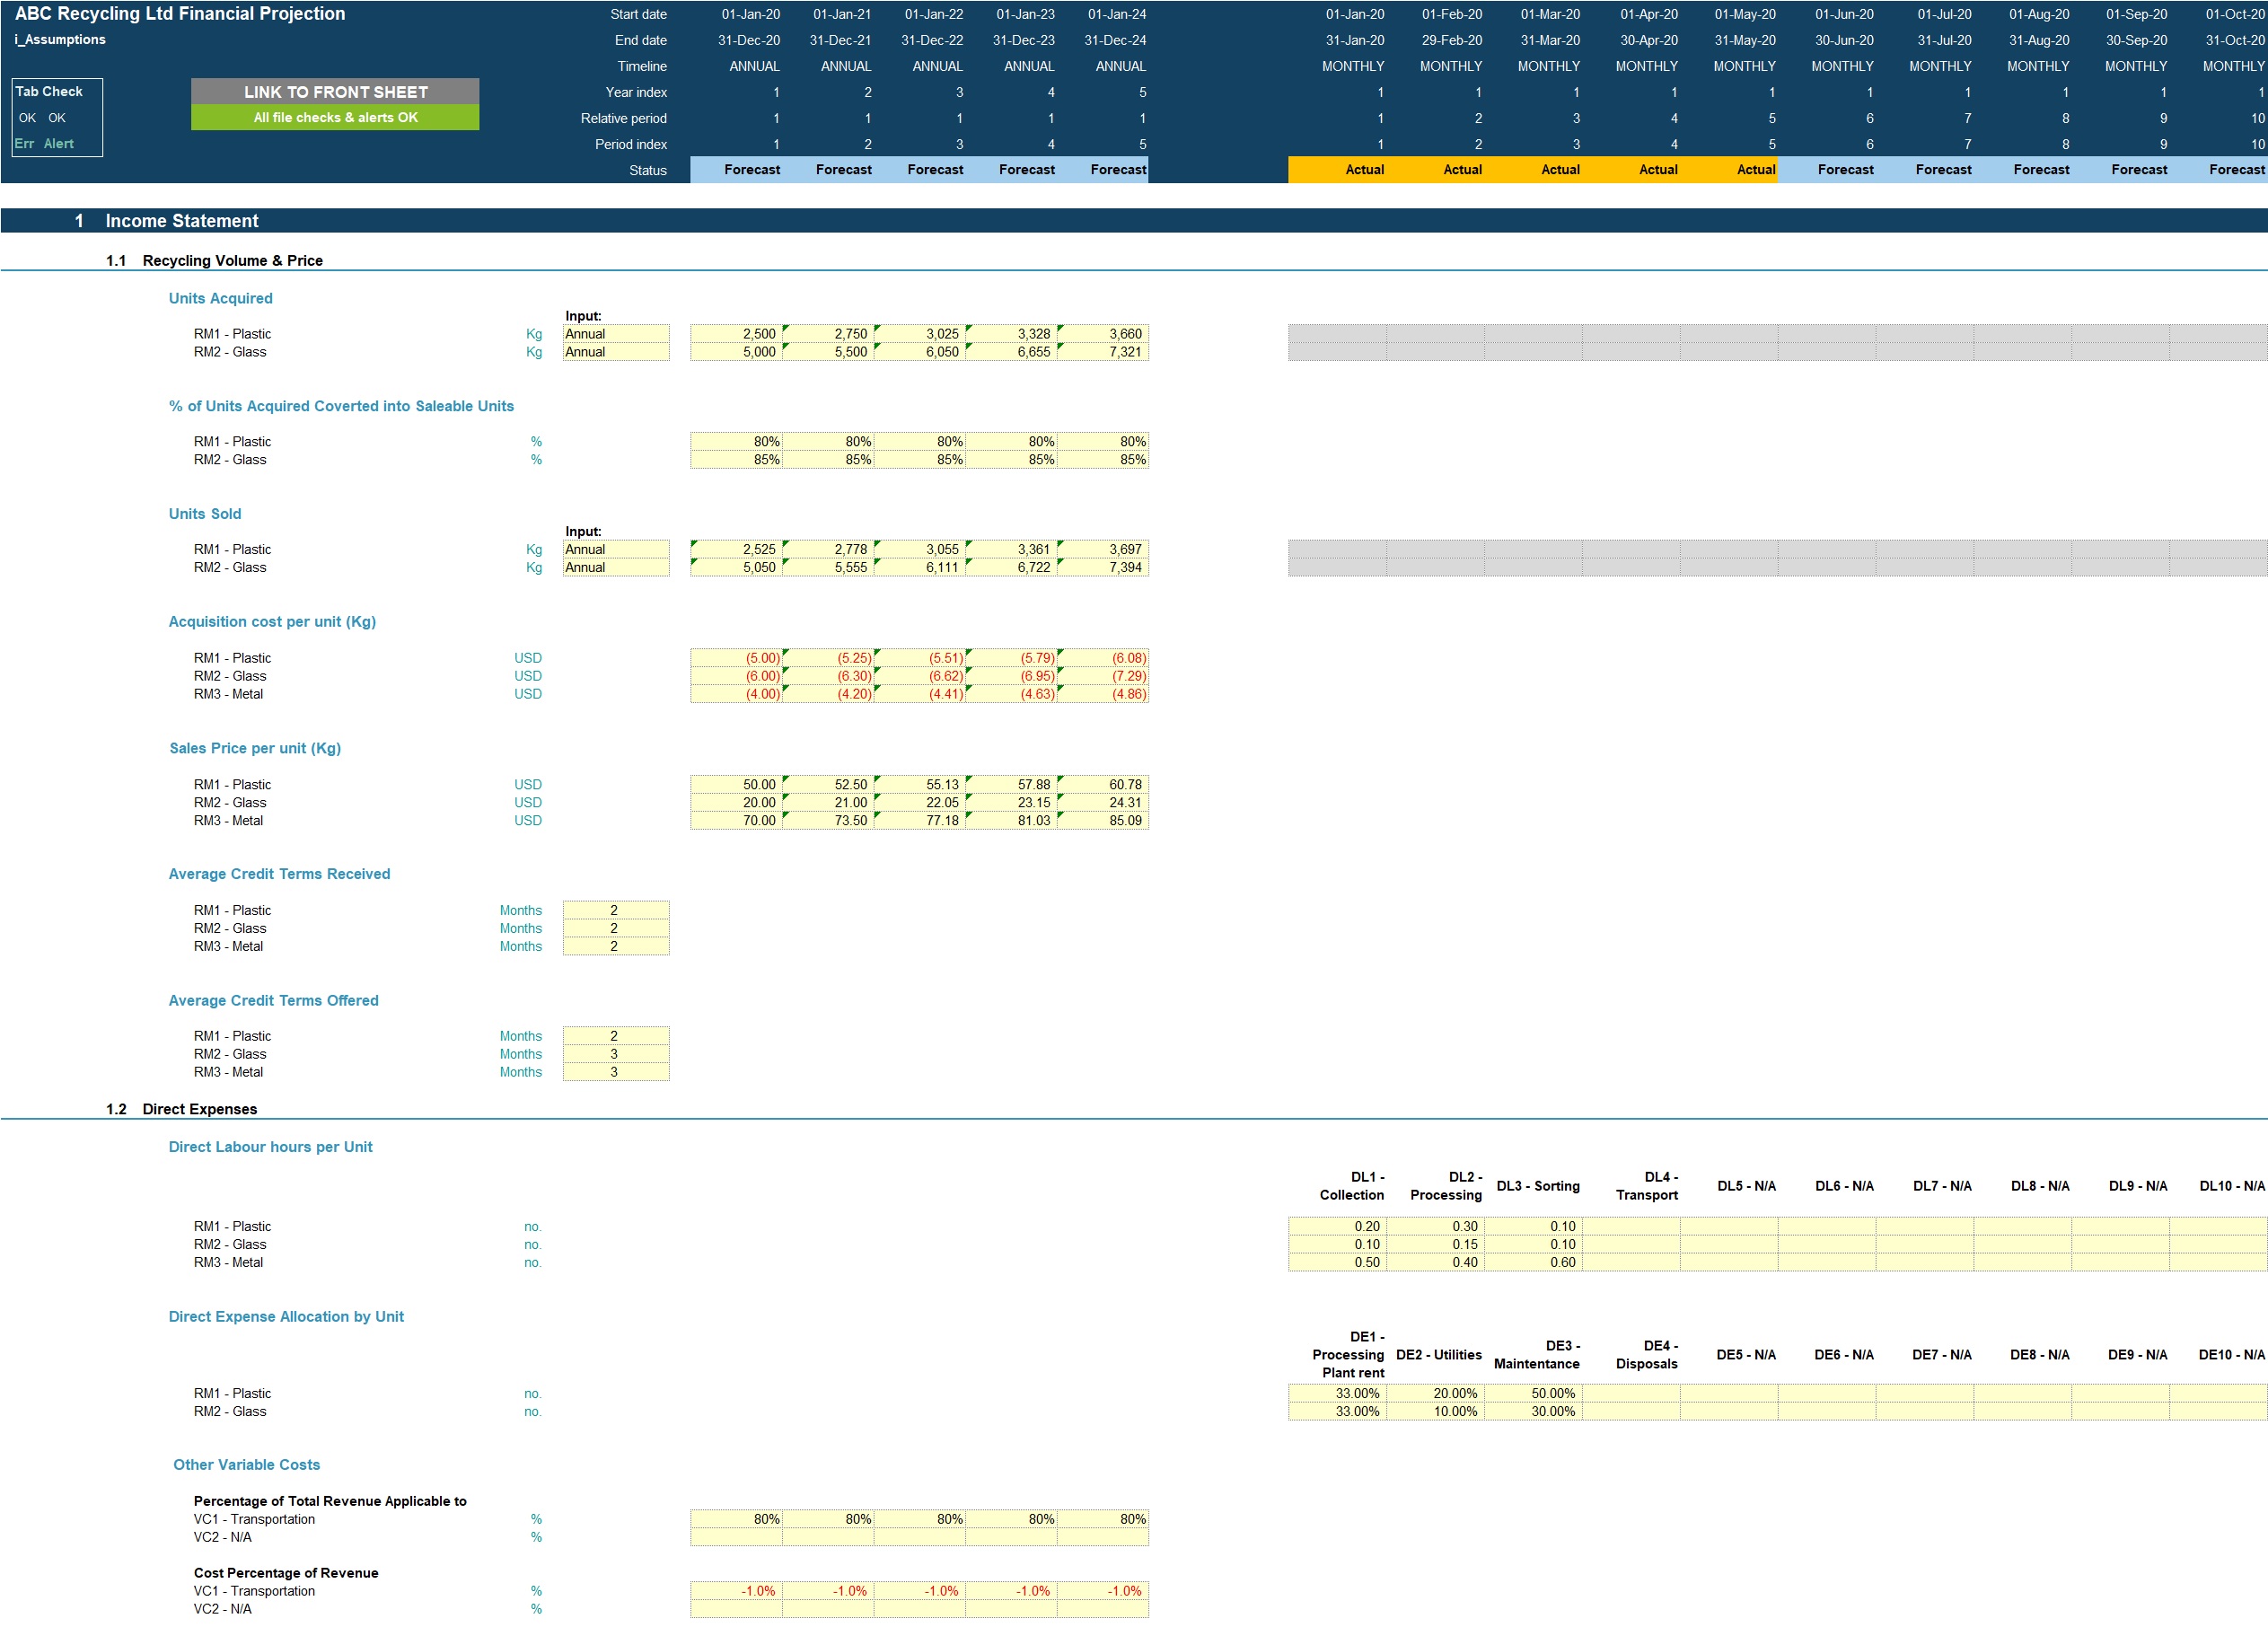
Task: Click the Percentage of Total Revenue Applicable to label
Action: [x=330, y=1501]
